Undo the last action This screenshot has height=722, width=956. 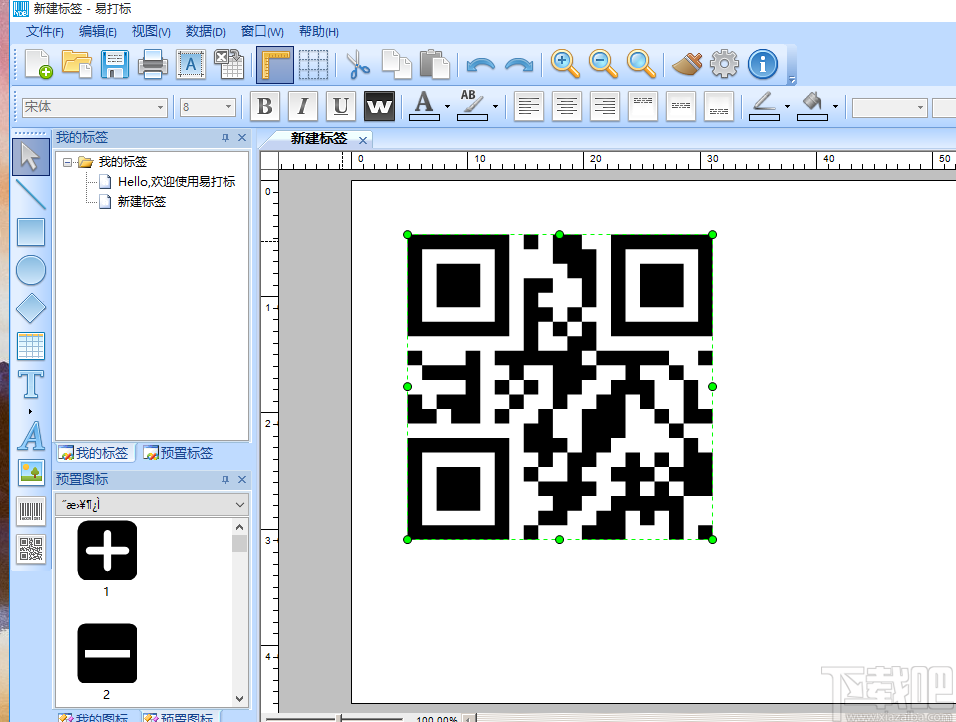tap(480, 64)
